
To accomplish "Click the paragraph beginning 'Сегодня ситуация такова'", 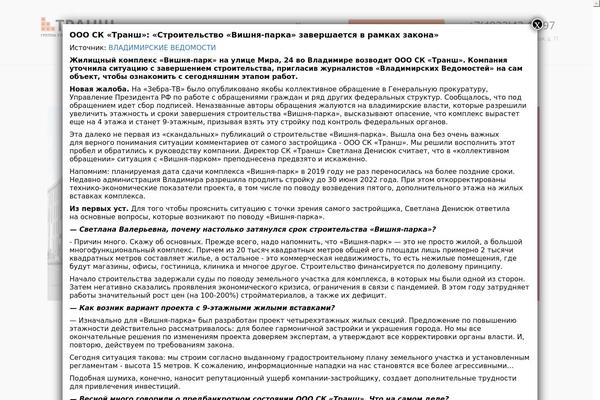I will tap(299, 361).
